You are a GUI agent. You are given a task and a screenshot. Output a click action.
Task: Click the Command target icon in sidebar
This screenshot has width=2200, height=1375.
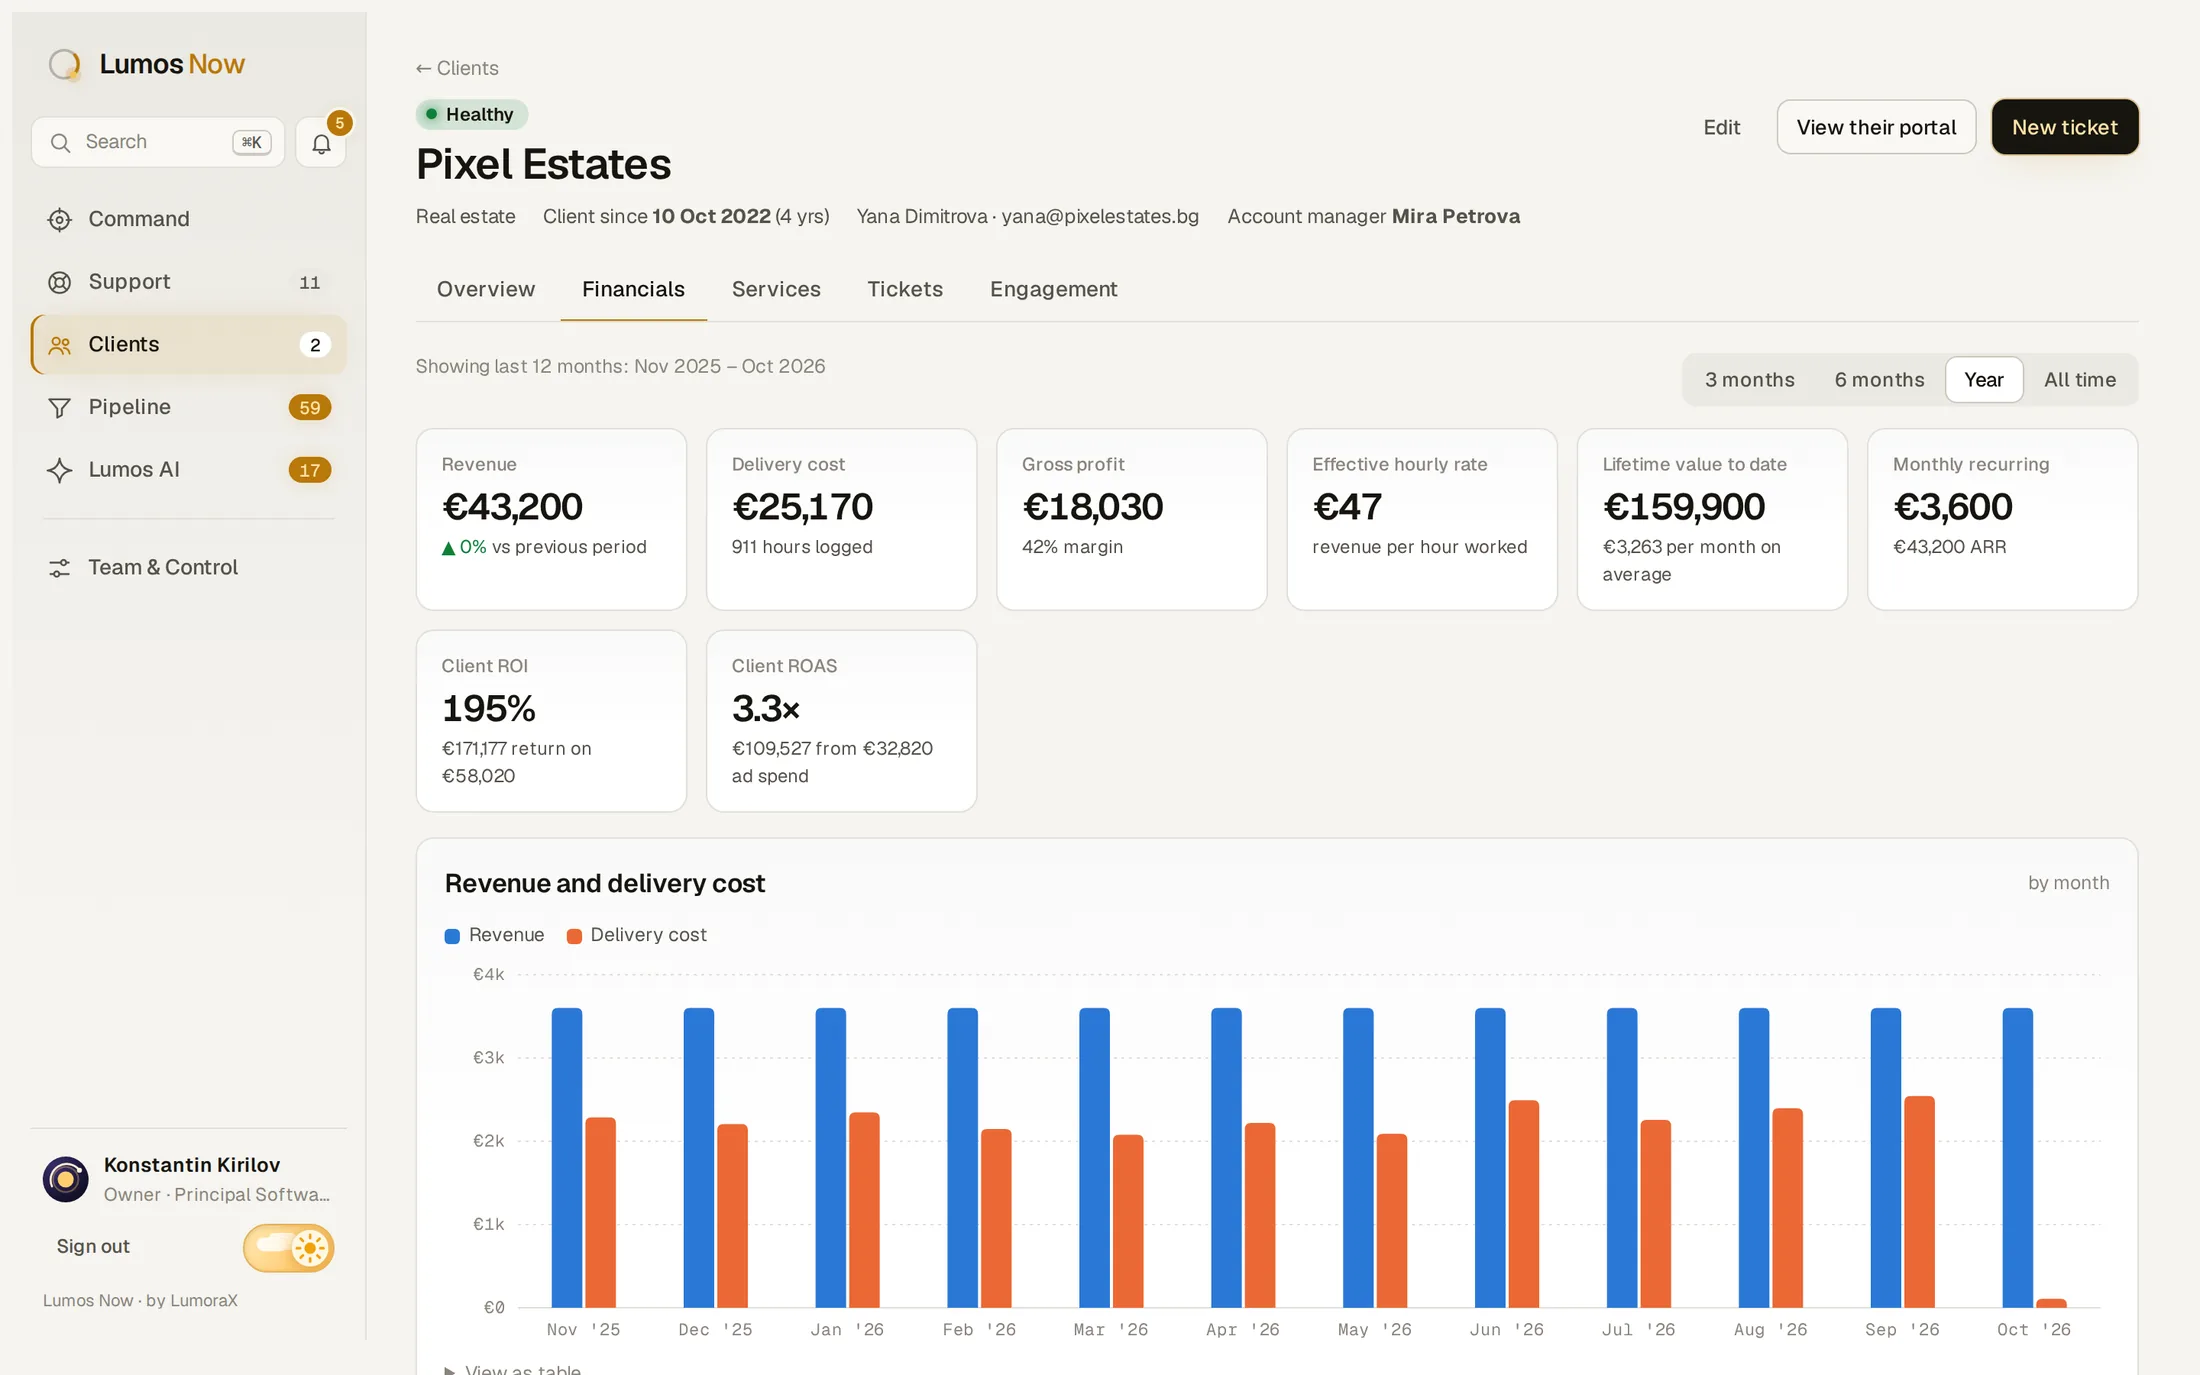[x=60, y=219]
